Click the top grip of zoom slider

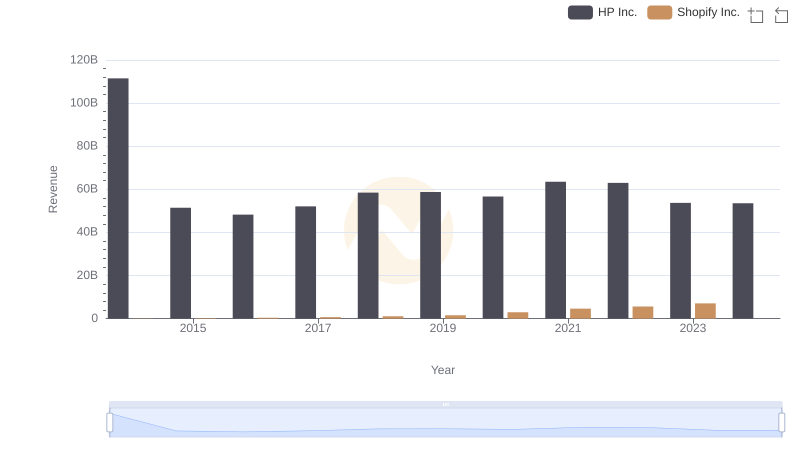[x=445, y=404]
